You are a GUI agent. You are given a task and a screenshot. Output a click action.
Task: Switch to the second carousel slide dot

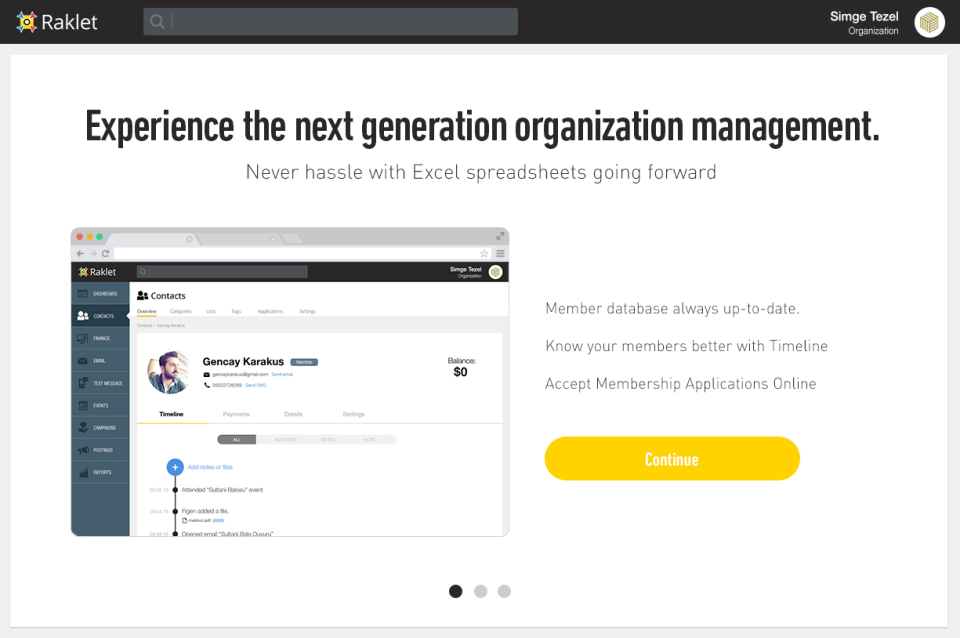(481, 591)
